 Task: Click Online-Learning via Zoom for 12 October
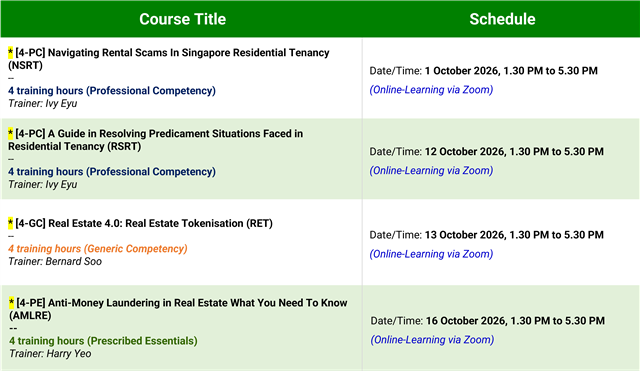[x=431, y=171]
